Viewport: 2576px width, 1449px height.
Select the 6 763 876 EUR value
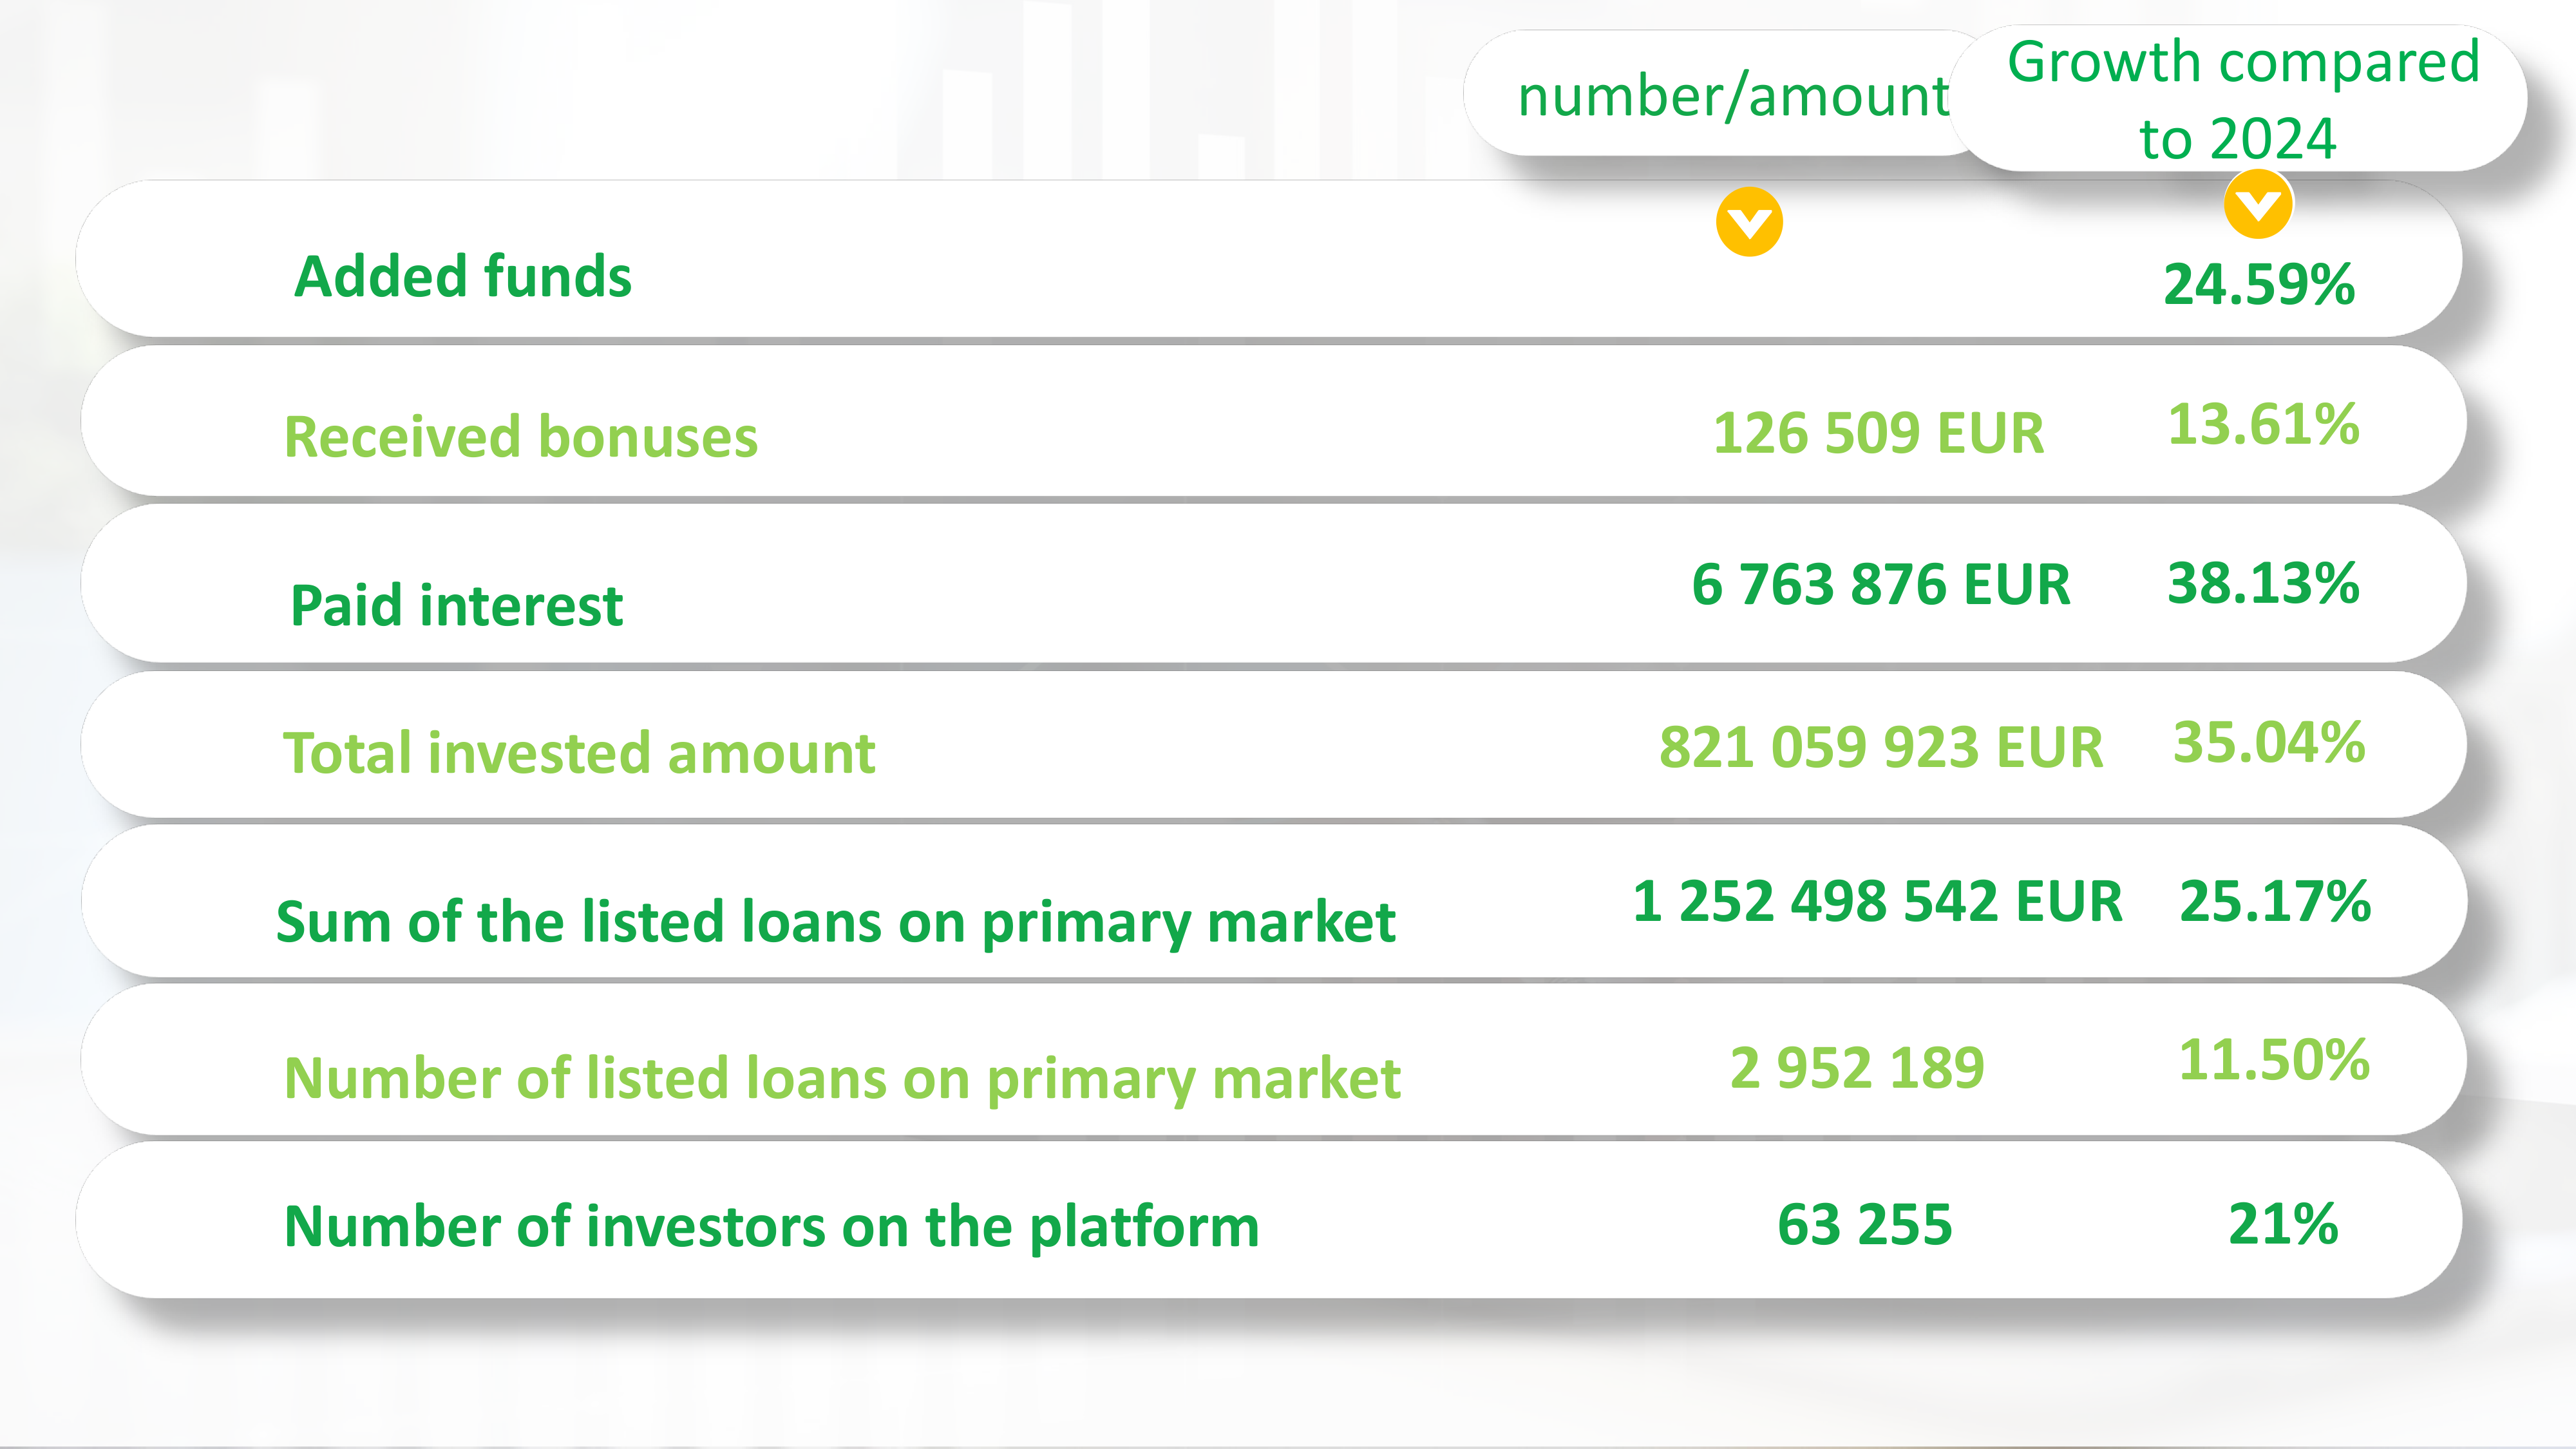coord(1880,584)
